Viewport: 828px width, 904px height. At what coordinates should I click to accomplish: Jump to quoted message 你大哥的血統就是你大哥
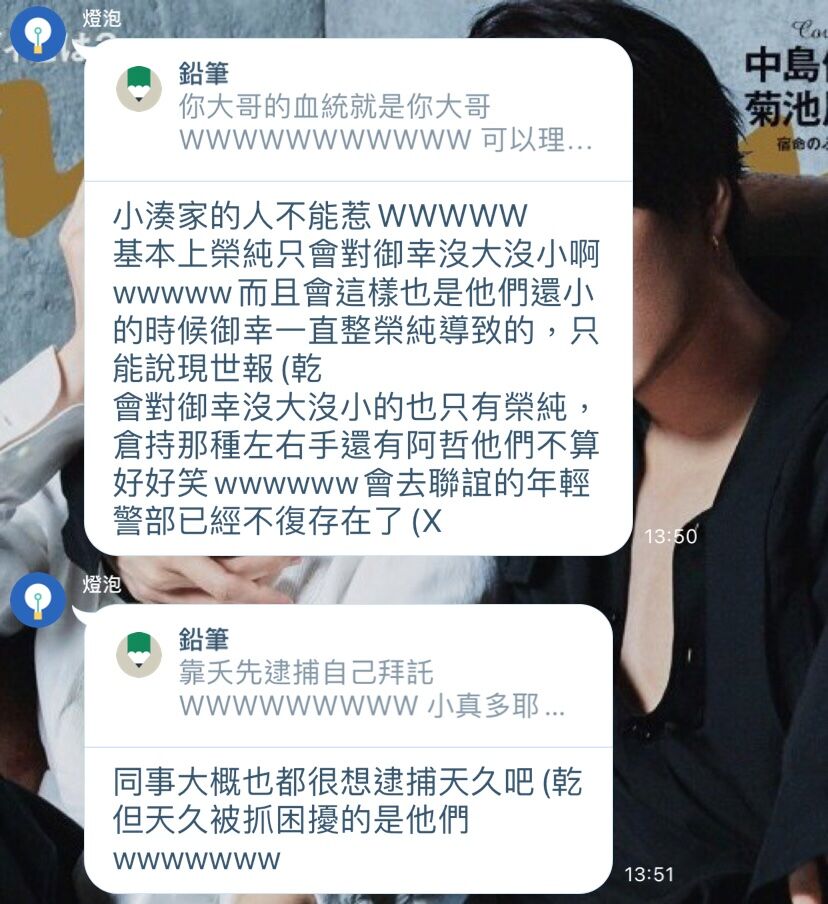coord(335,106)
